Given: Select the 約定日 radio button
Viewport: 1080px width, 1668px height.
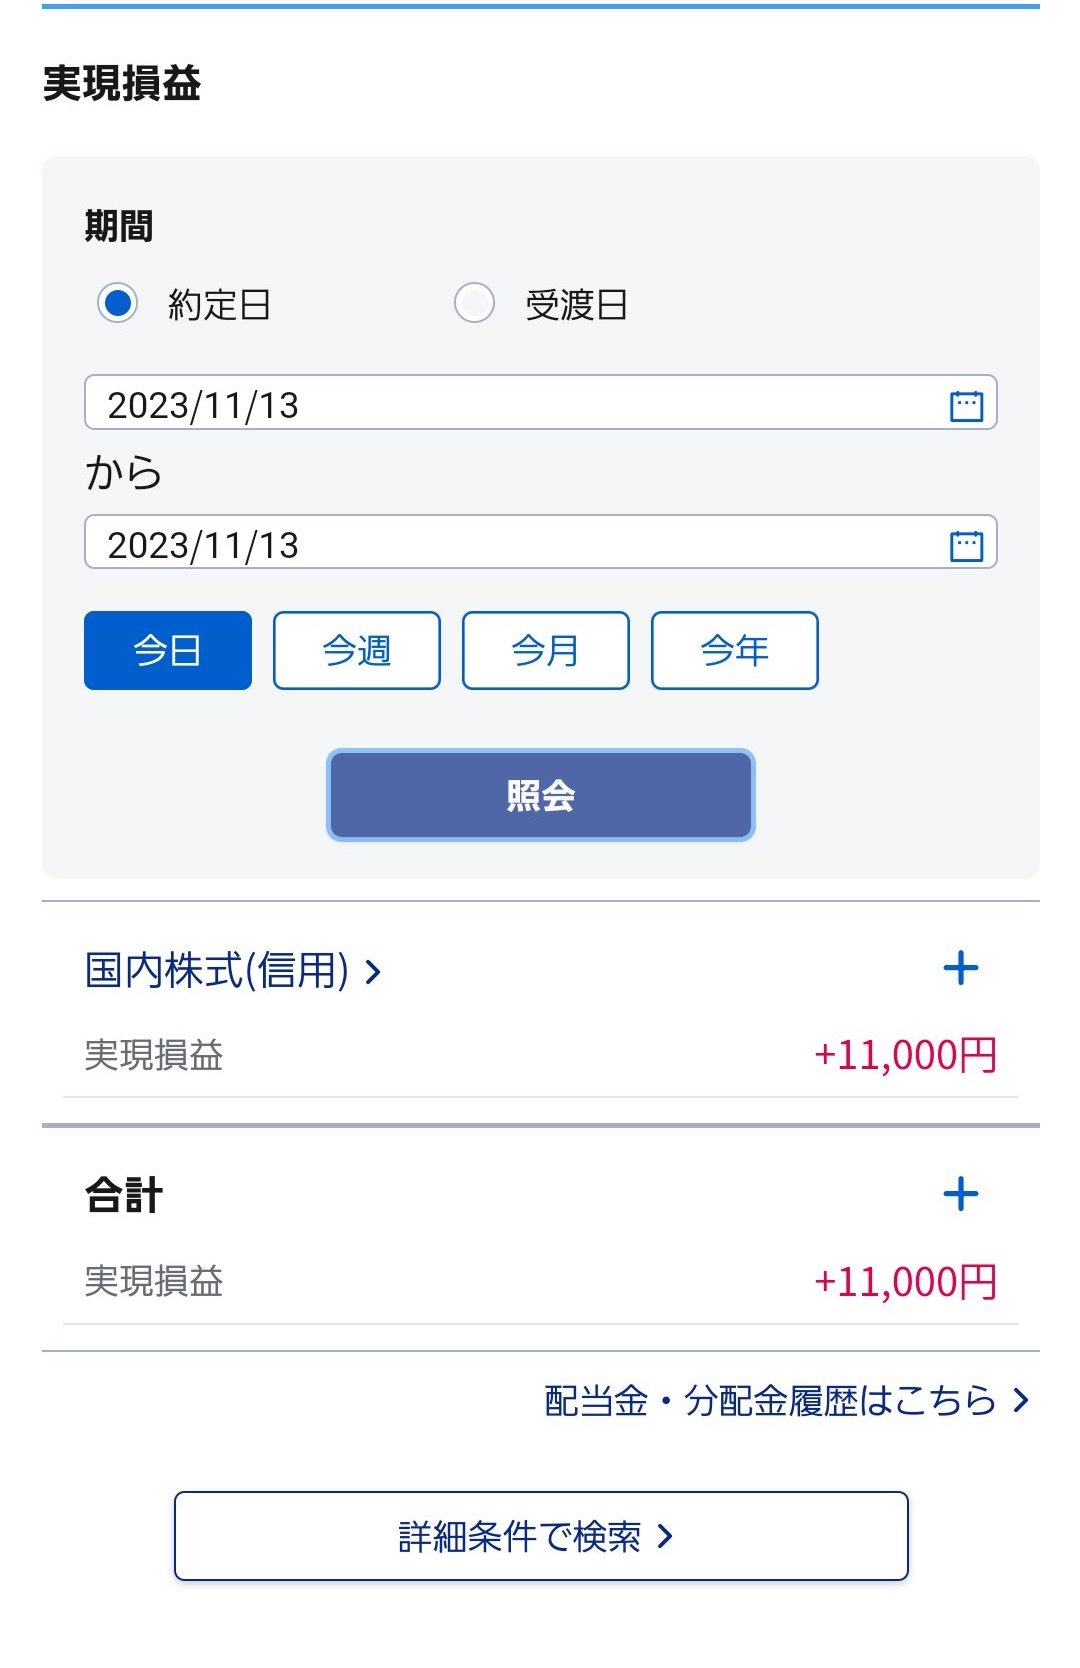Looking at the screenshot, I should [x=118, y=303].
